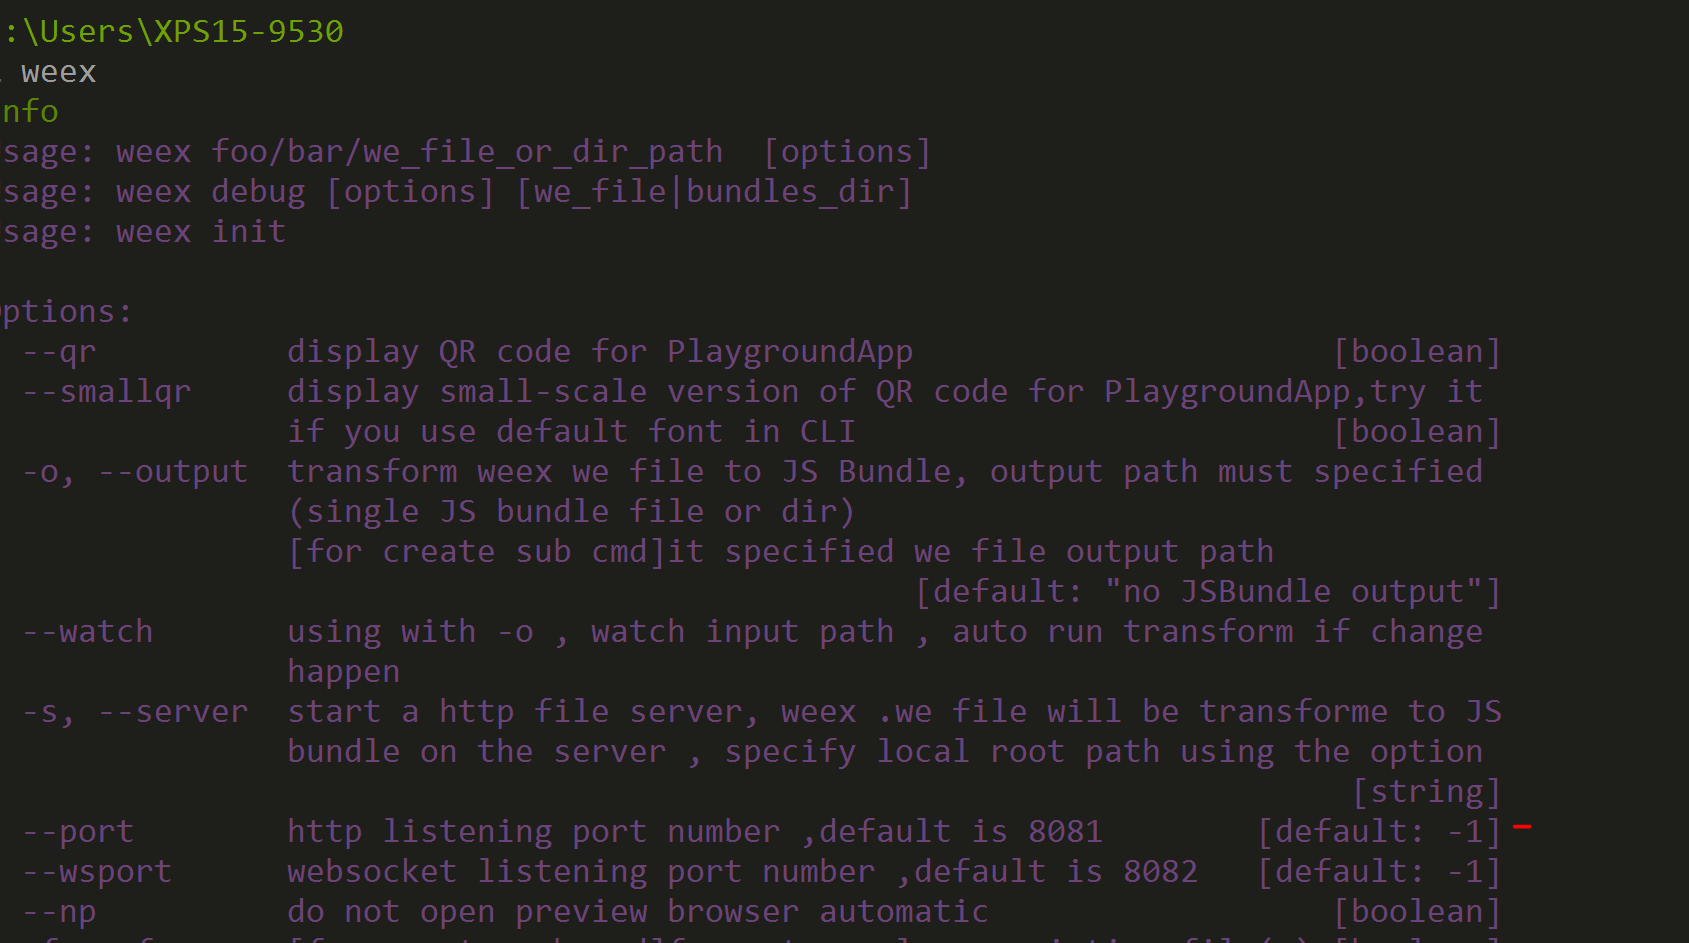Click the 'default is 8081' text
This screenshot has height=943, width=1689.
960,832
